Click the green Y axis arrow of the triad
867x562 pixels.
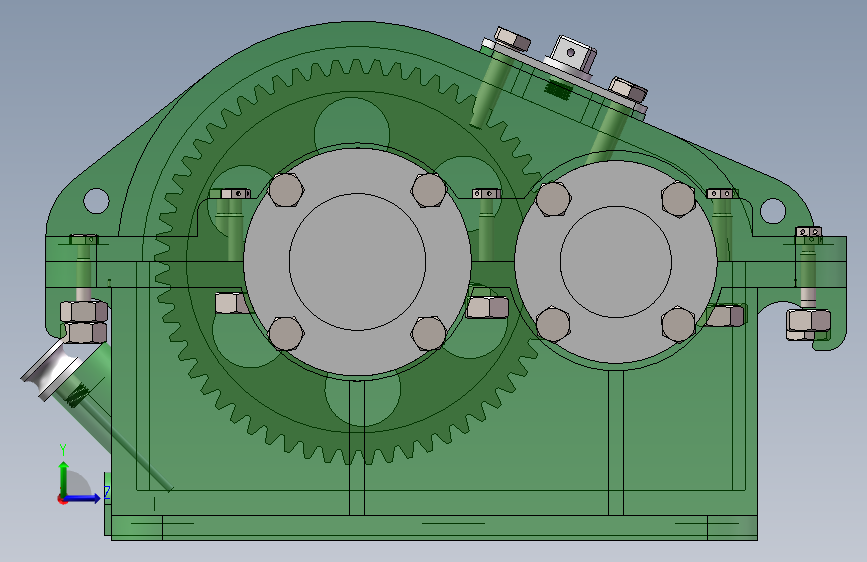[64, 478]
